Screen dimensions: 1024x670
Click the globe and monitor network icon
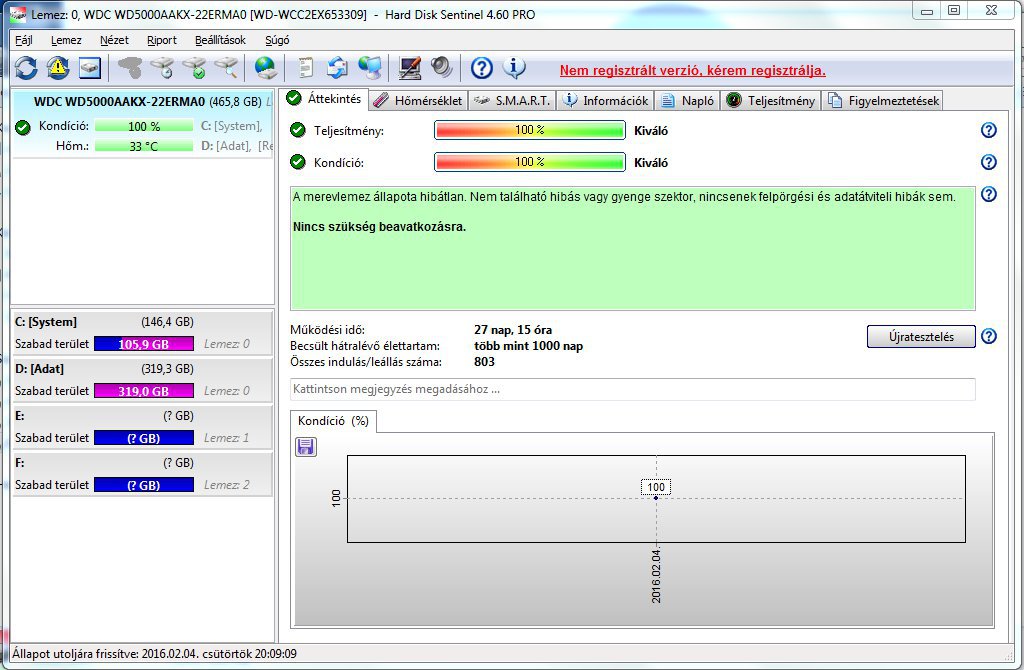coord(370,68)
